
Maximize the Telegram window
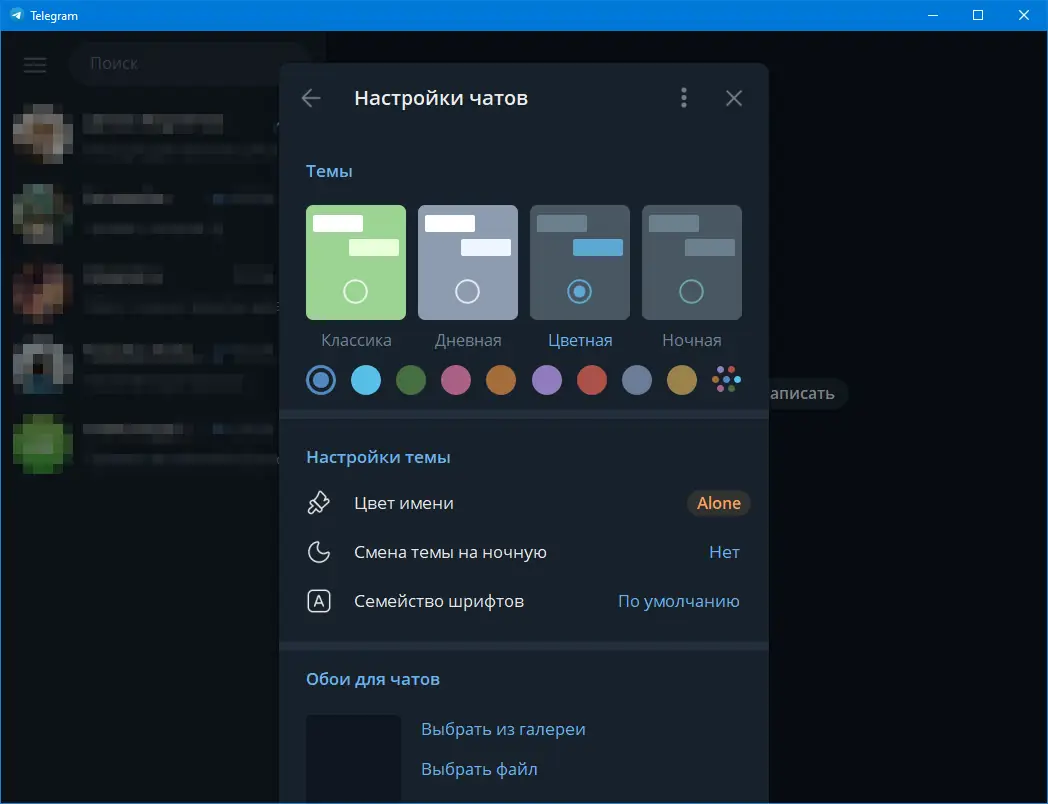(978, 15)
